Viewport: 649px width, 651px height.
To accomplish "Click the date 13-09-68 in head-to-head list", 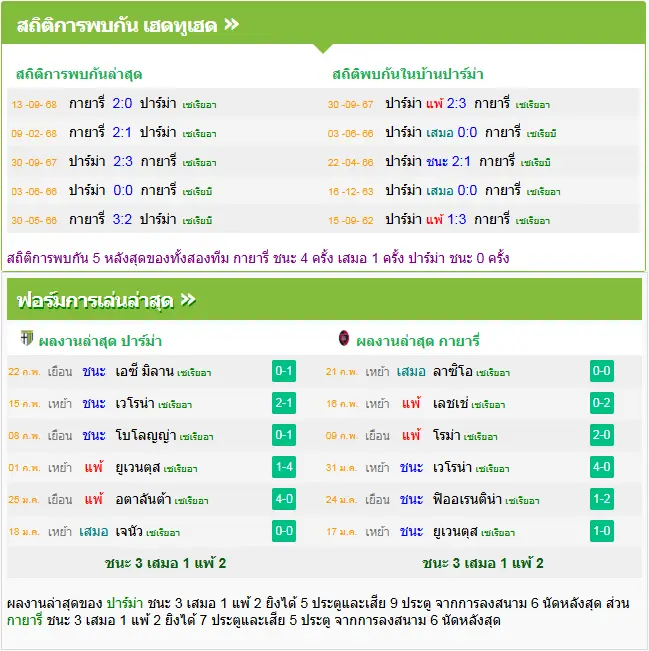I will pos(34,104).
